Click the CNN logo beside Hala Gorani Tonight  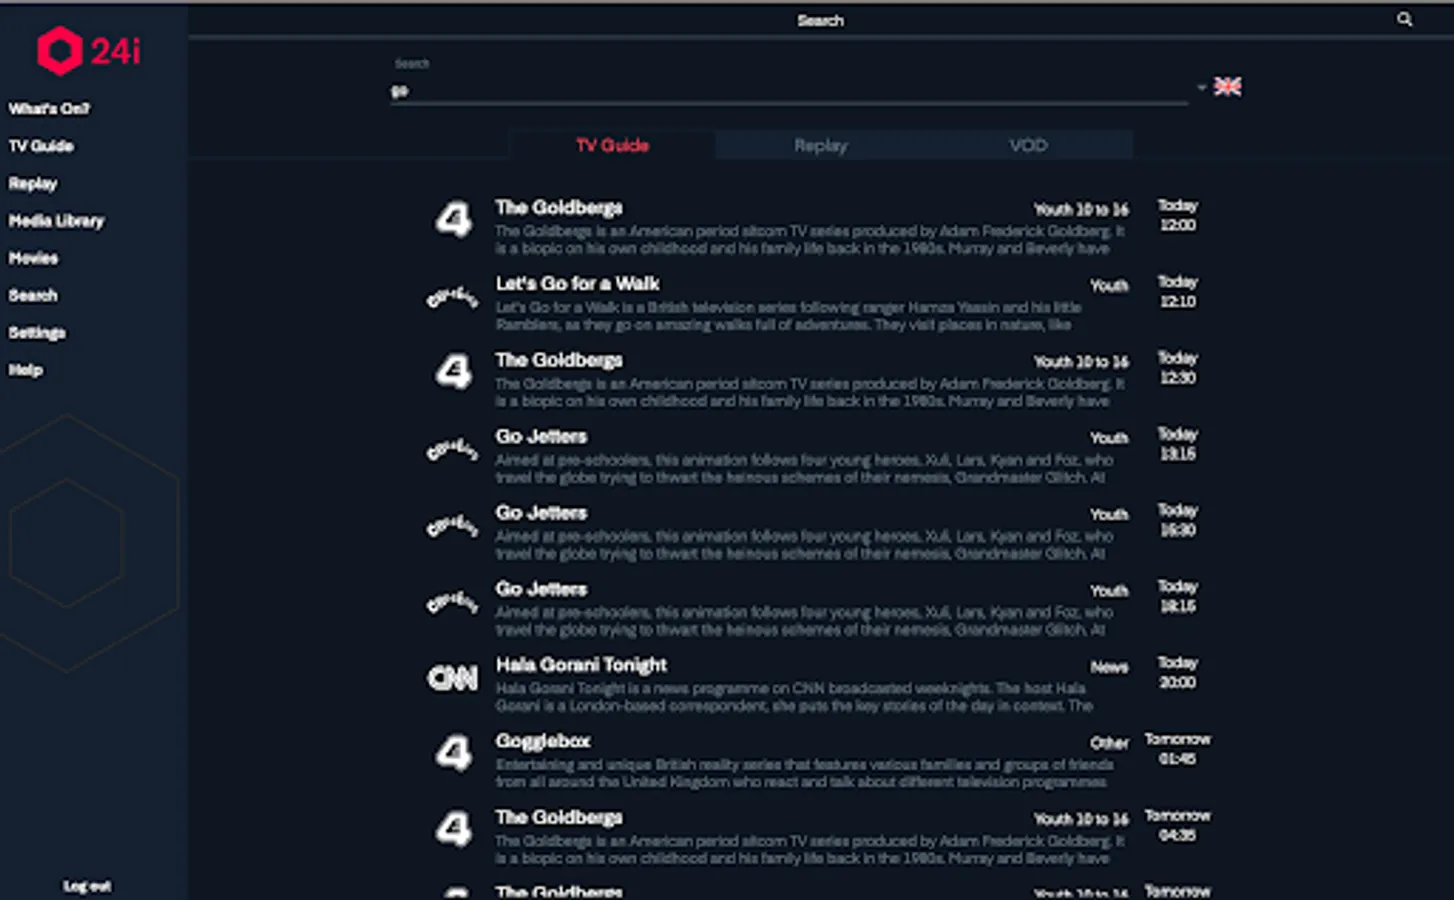pyautogui.click(x=453, y=679)
